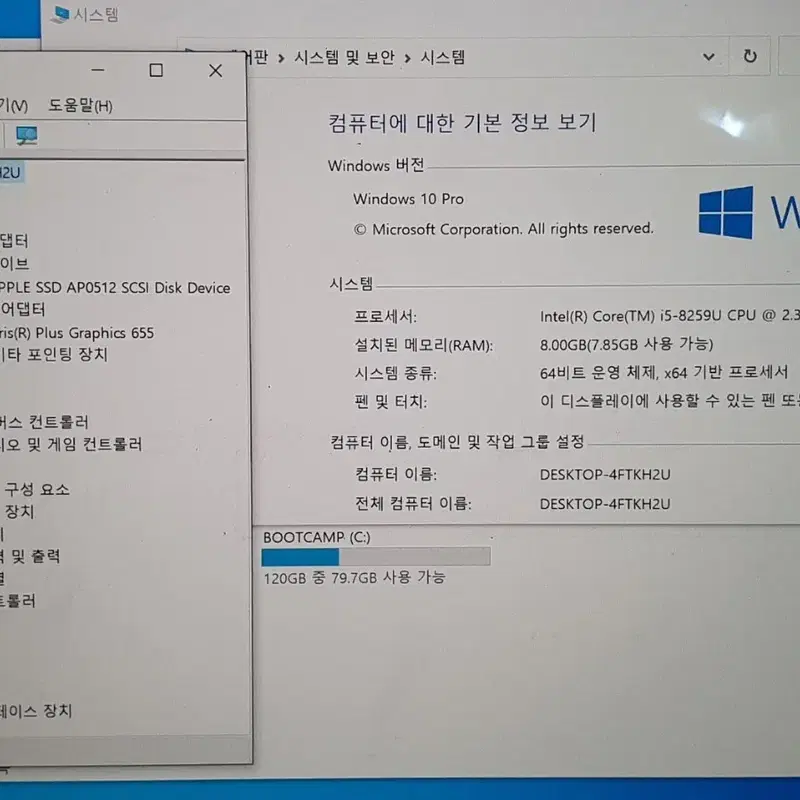Click the 컴퓨터에 대한 기본 정보 보기 heading
The image size is (800, 800).
coord(462,123)
